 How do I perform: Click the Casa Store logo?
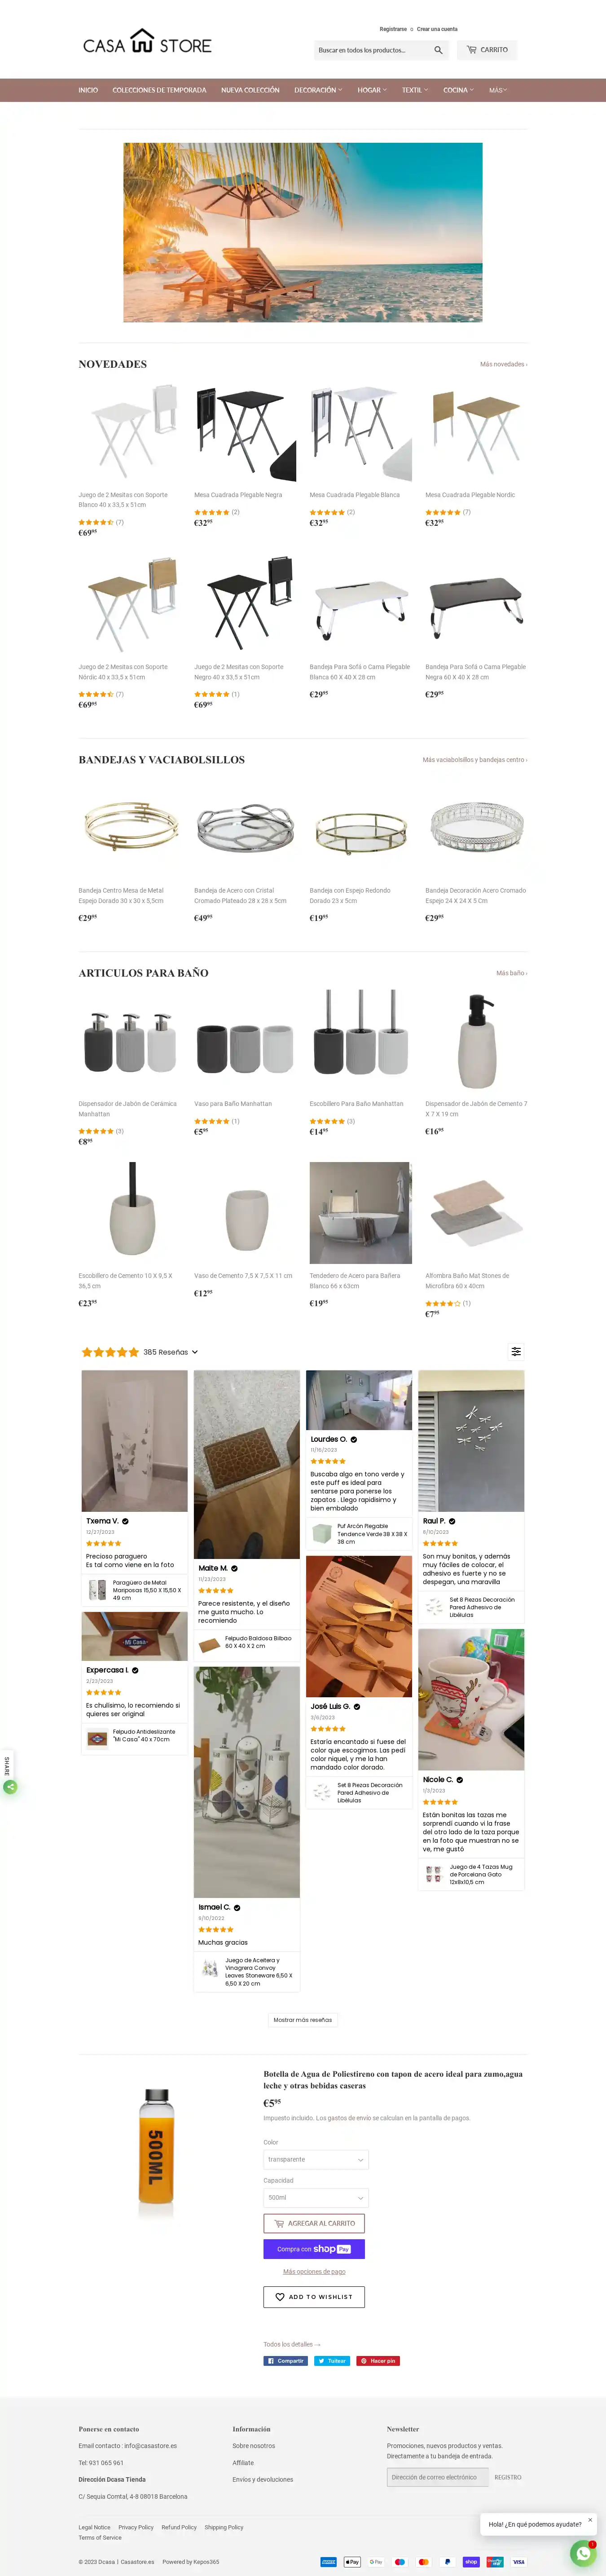pos(147,43)
